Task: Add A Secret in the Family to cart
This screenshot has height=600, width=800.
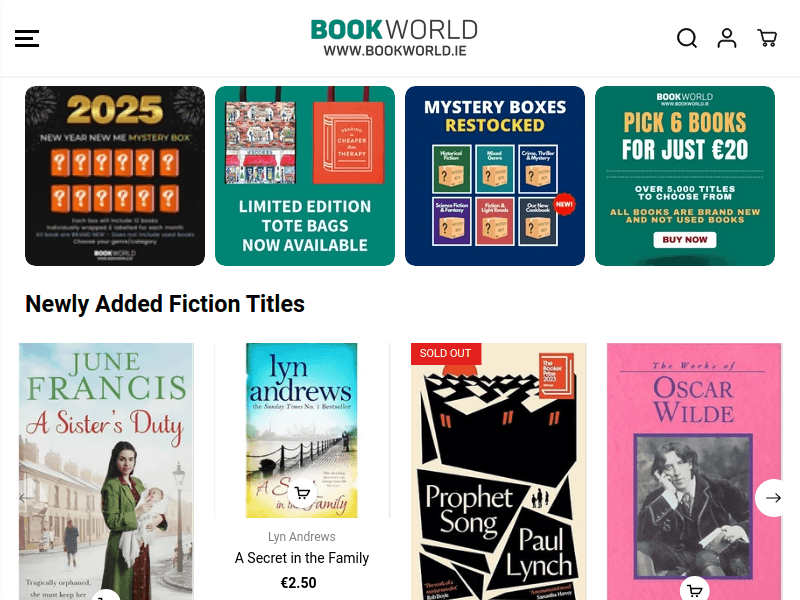Action: (x=302, y=492)
